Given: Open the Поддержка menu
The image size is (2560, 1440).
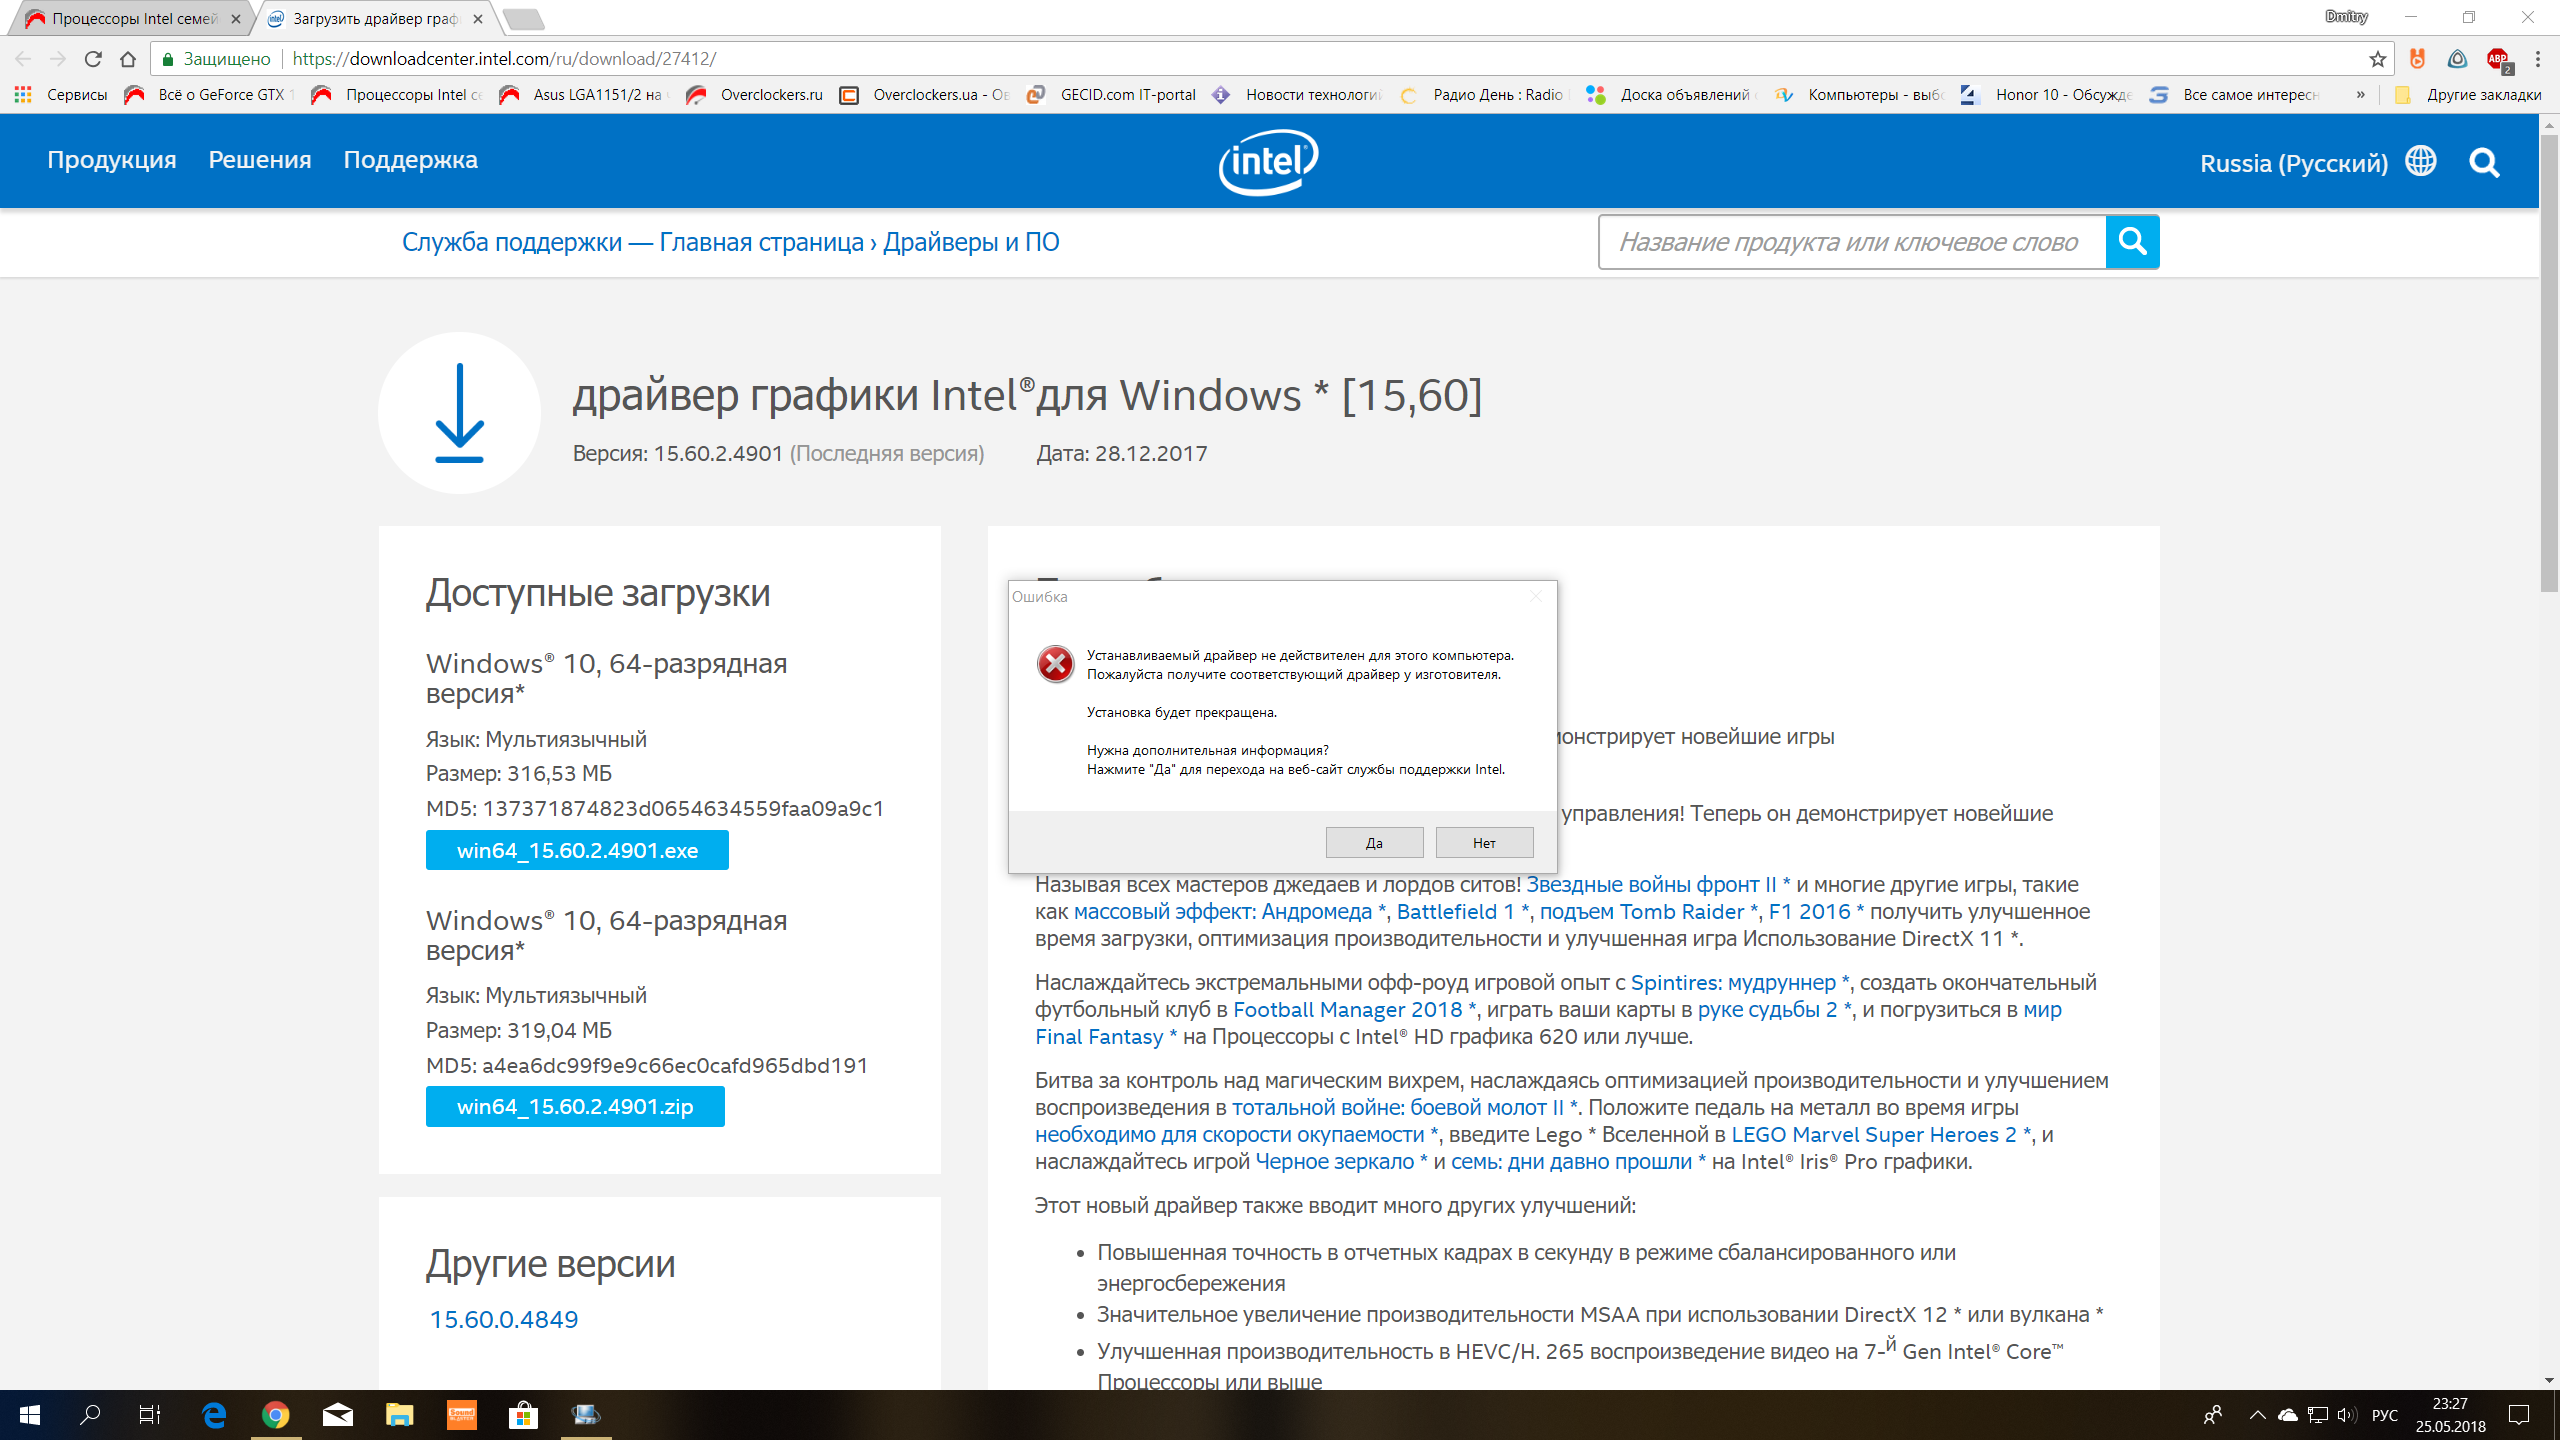Looking at the screenshot, I should coord(410,160).
